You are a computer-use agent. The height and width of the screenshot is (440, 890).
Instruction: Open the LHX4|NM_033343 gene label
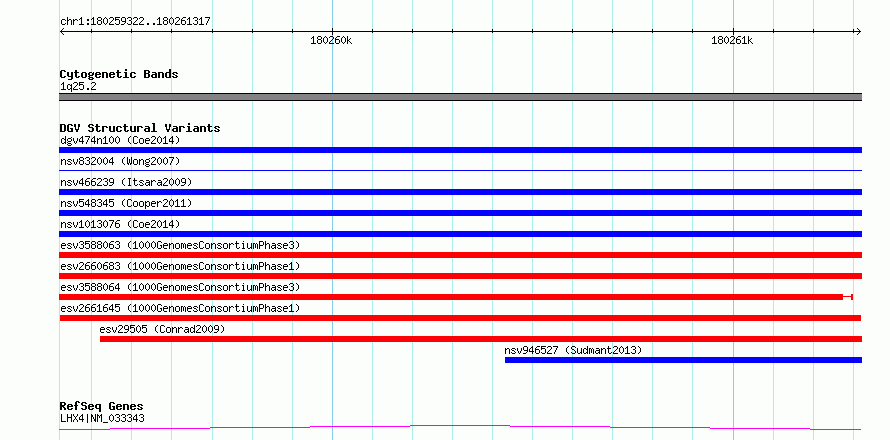(102, 419)
